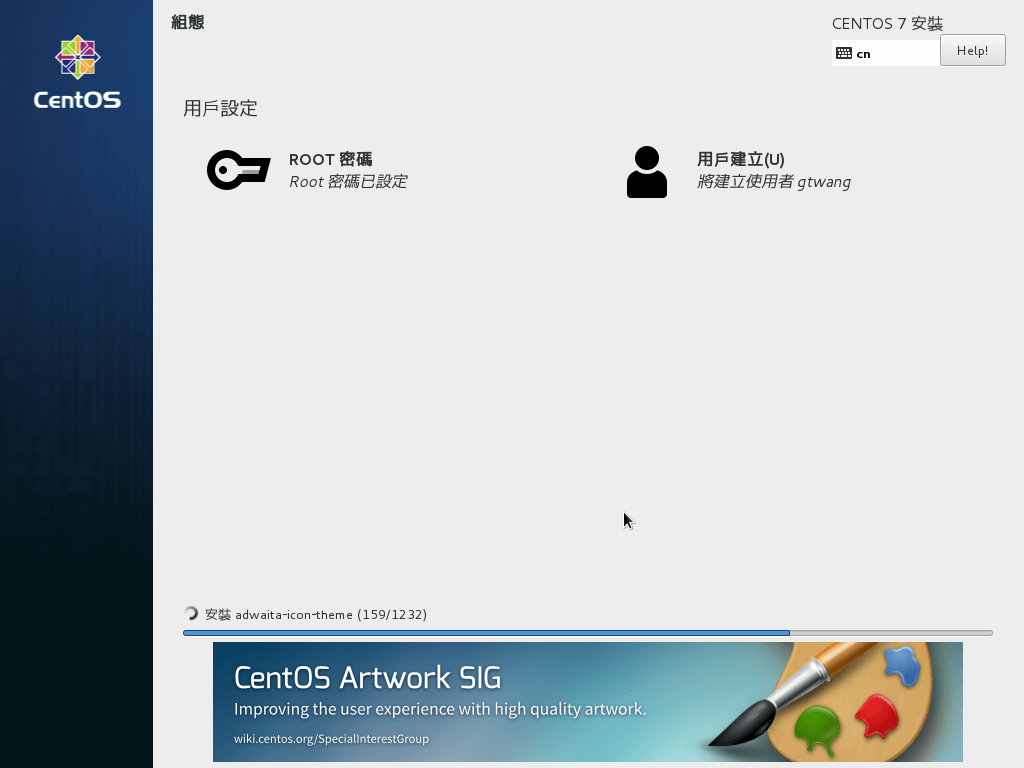Screen dimensions: 1024x768
Task: Click the wiki.centos.org/SpecialInterestGroup link text
Action: tap(331, 739)
